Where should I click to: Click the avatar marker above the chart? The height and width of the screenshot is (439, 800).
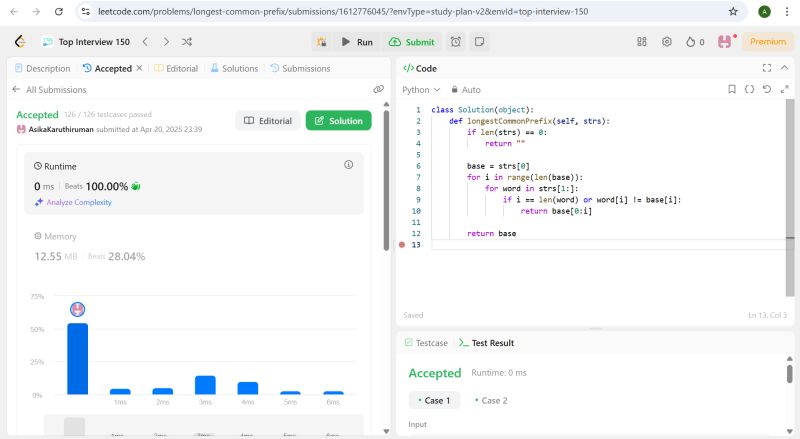(x=78, y=309)
